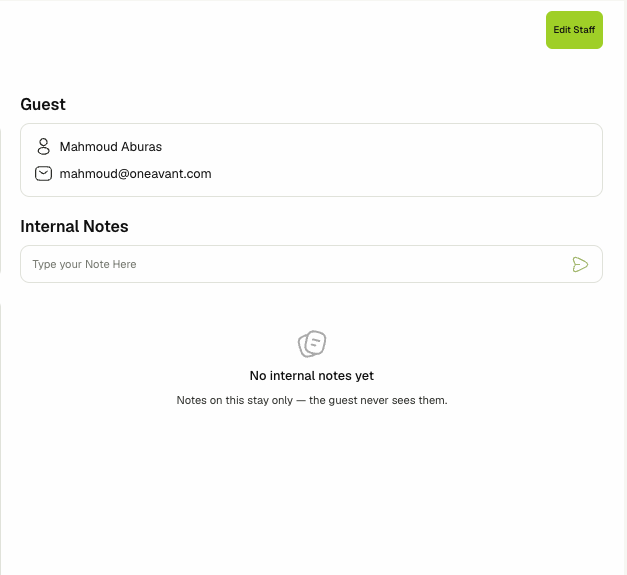This screenshot has height=575, width=627.
Task: Select the guest details card
Action: pyautogui.click(x=312, y=160)
